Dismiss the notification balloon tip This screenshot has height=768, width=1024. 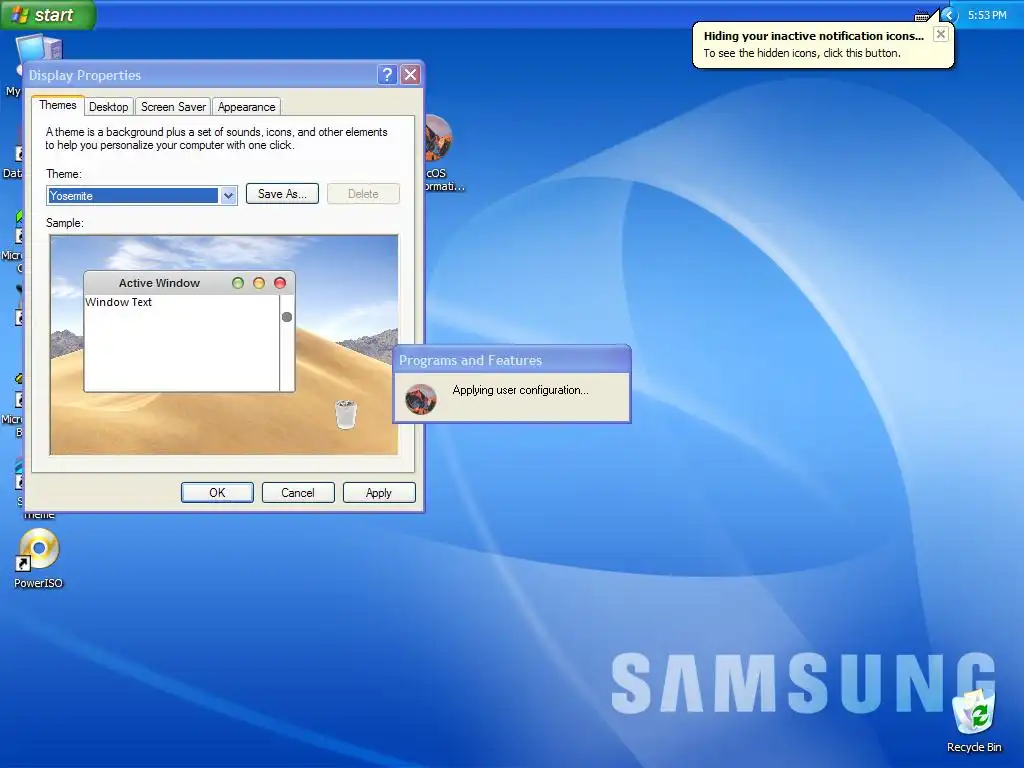pos(940,34)
